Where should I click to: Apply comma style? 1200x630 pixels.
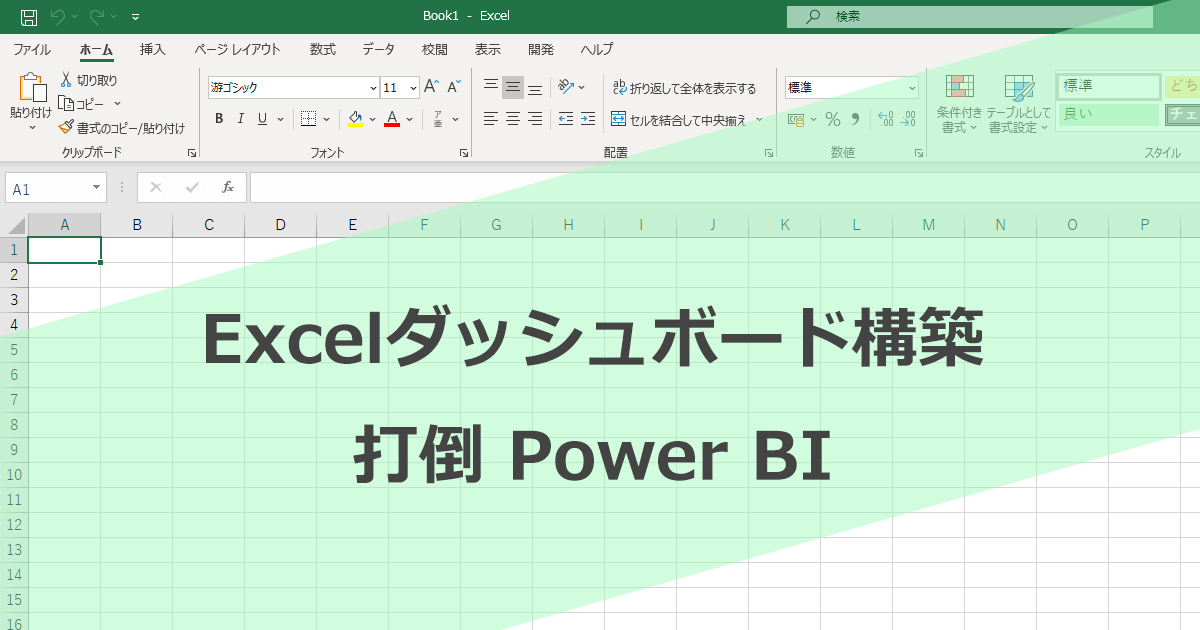[855, 120]
